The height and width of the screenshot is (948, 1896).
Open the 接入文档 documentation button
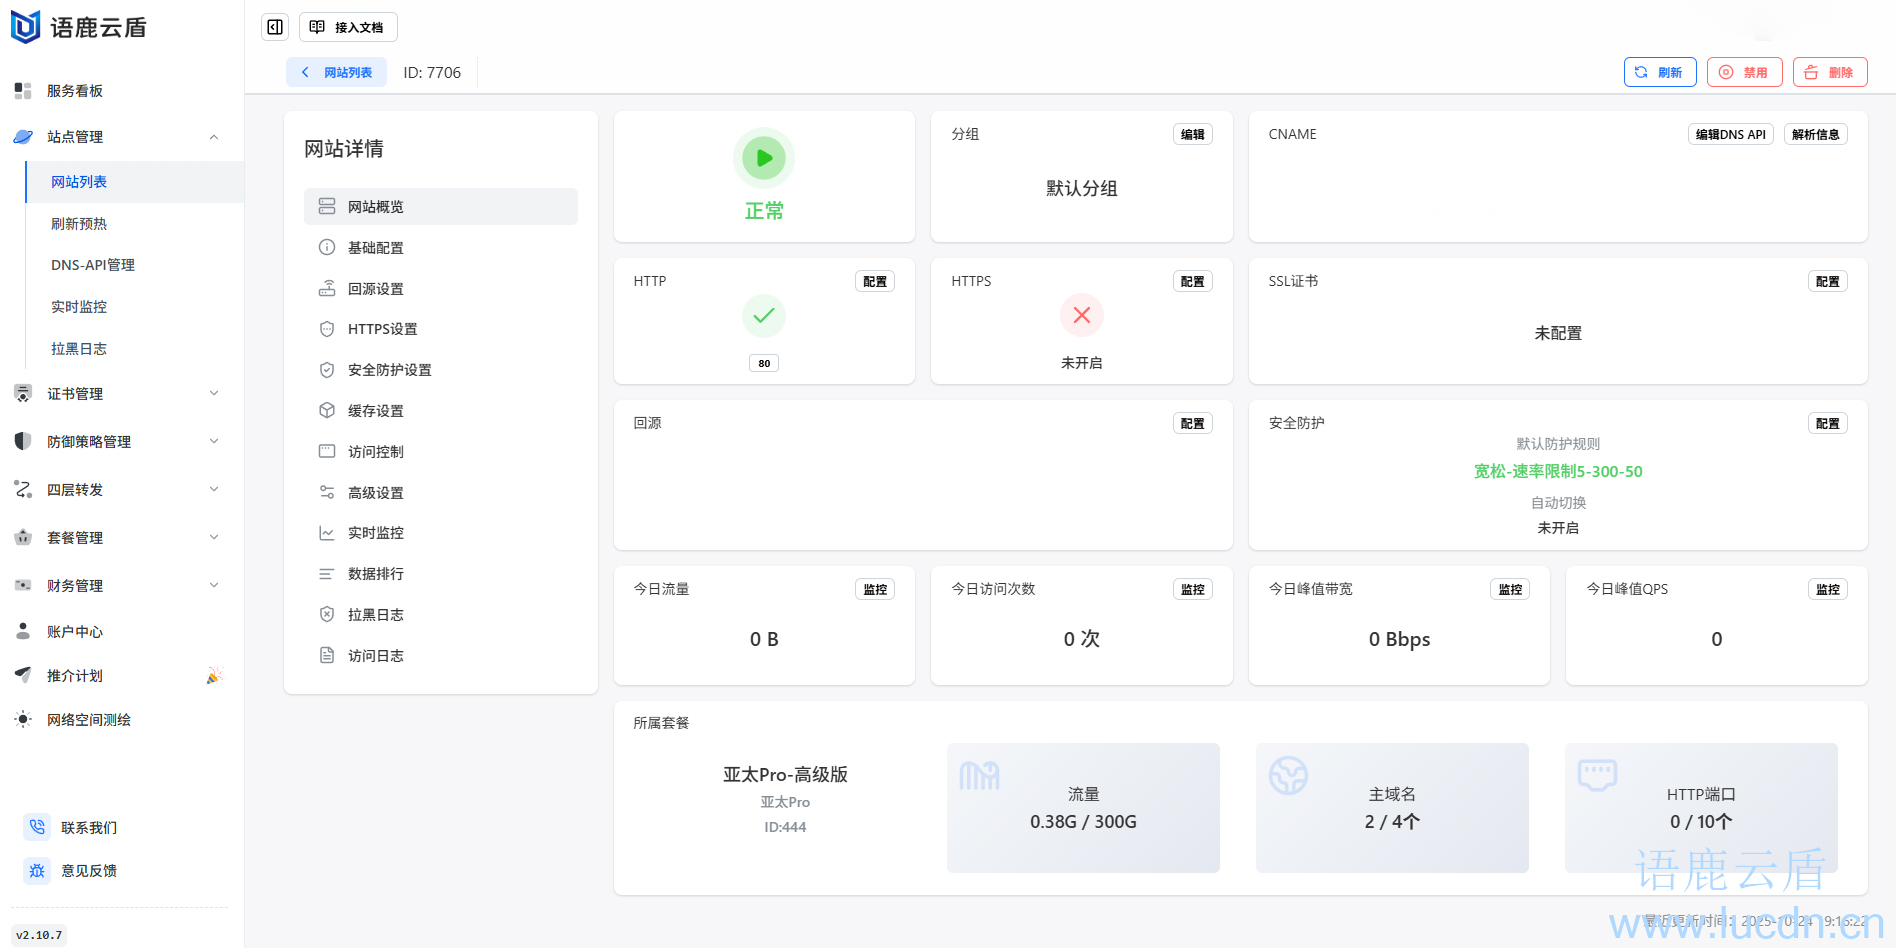click(348, 27)
